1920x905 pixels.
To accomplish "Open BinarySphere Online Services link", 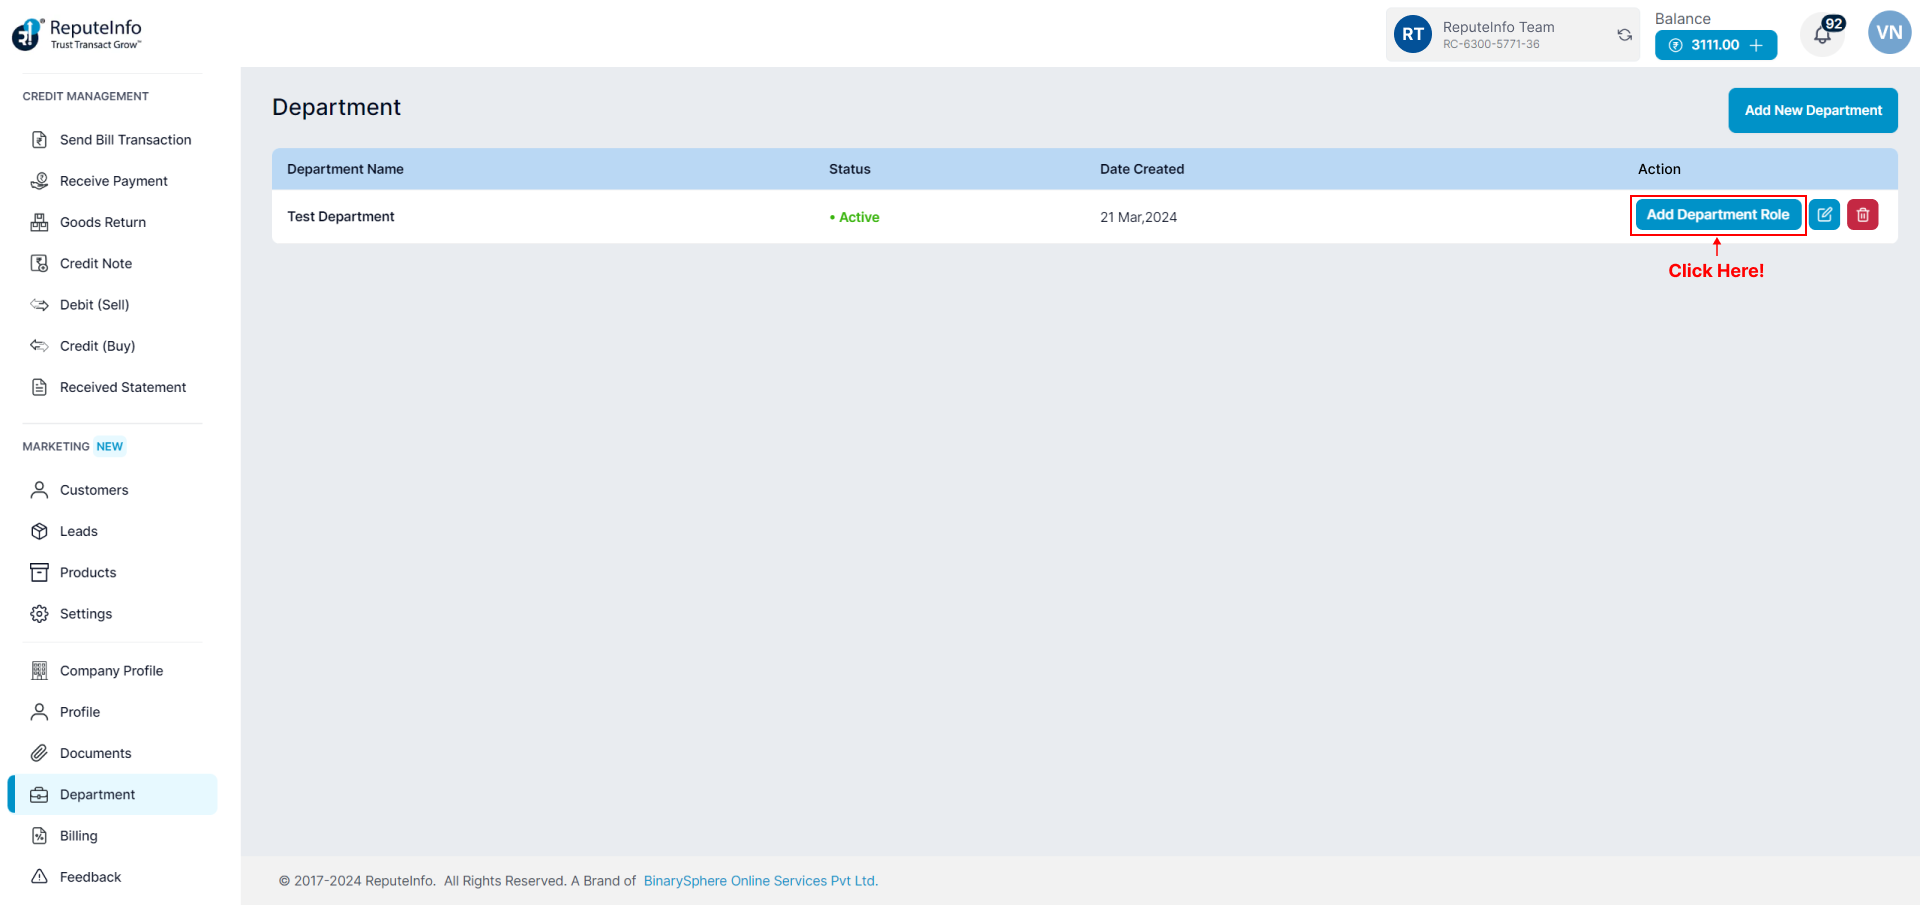I will tap(760, 881).
